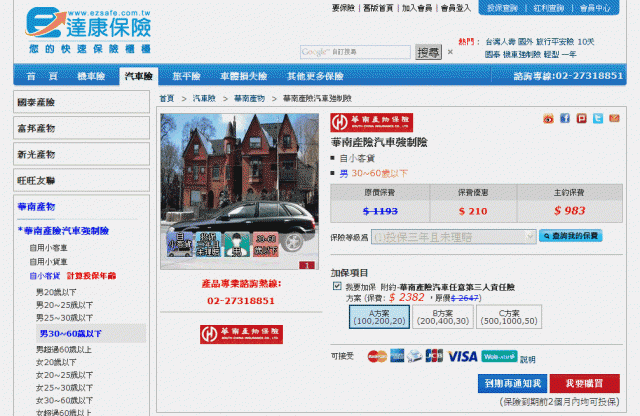Expand 新光產物 in the sidebar
Viewport: 640px width, 416px height.
click(x=81, y=154)
